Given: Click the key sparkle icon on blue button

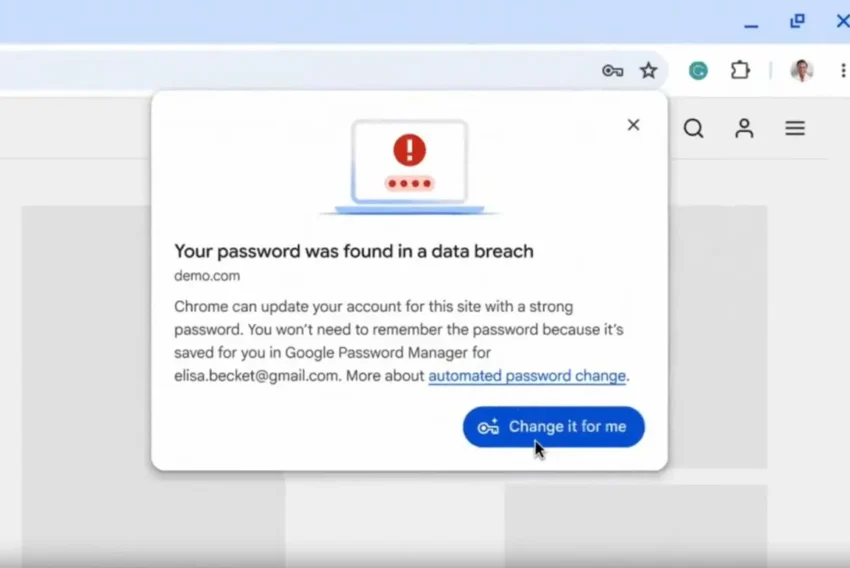Looking at the screenshot, I should tap(488, 427).
